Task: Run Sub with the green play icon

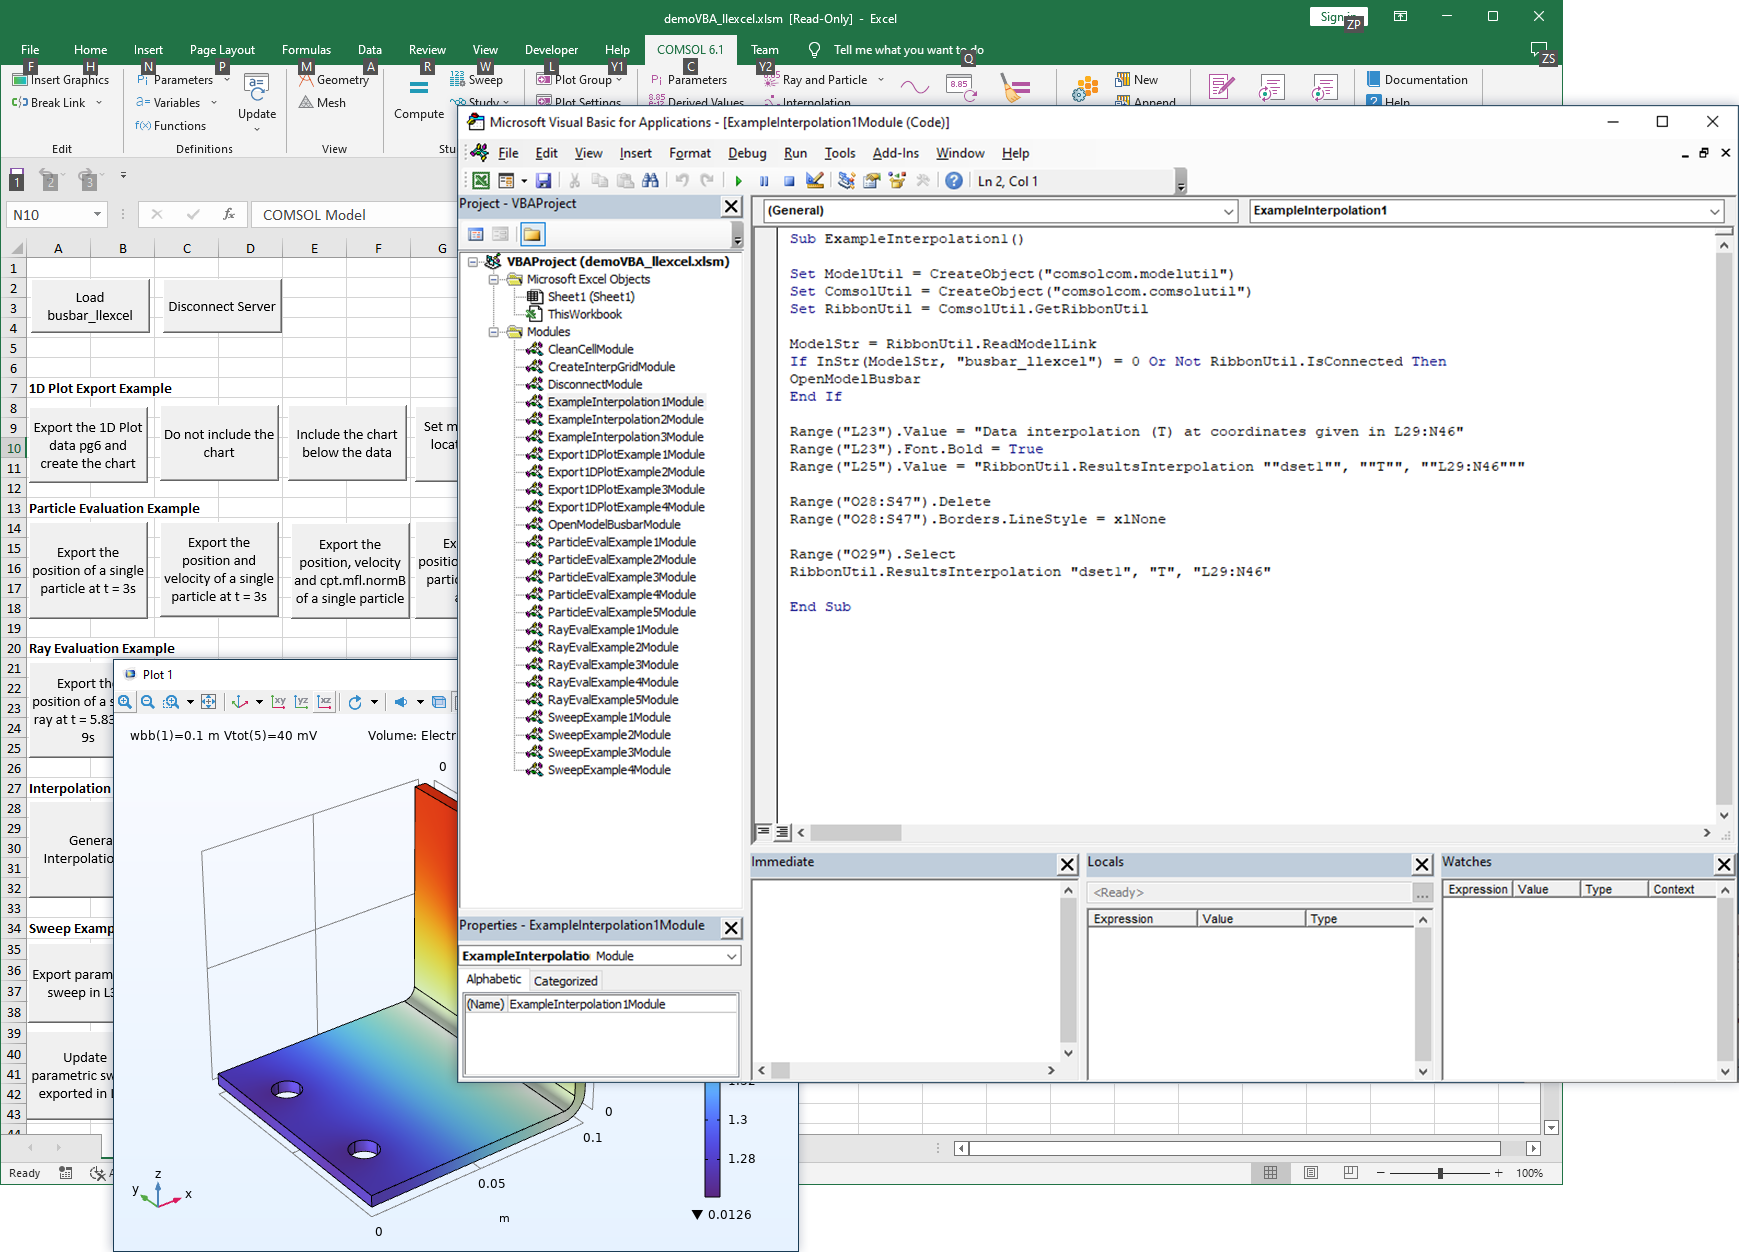Action: [738, 181]
